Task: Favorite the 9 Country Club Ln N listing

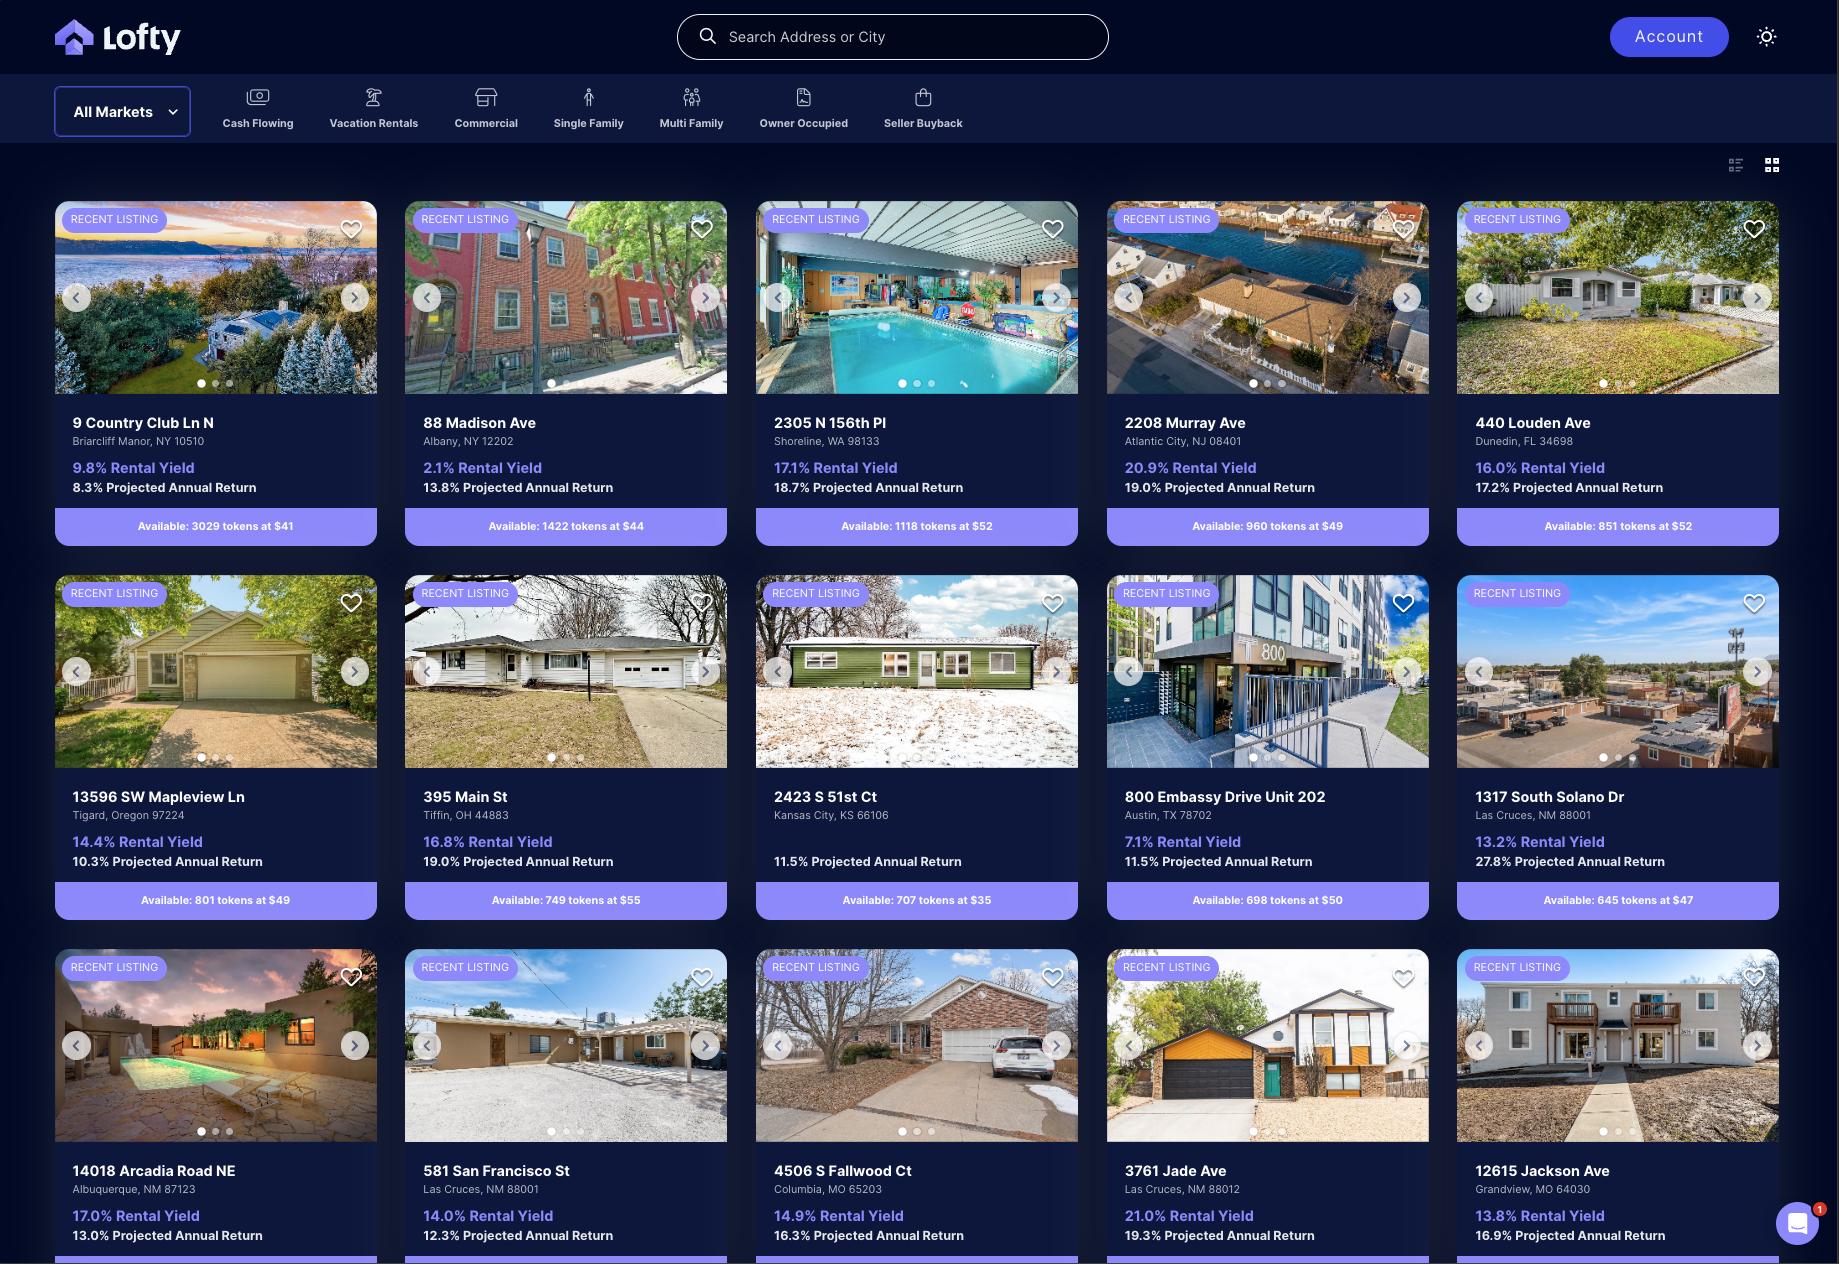Action: tap(351, 229)
